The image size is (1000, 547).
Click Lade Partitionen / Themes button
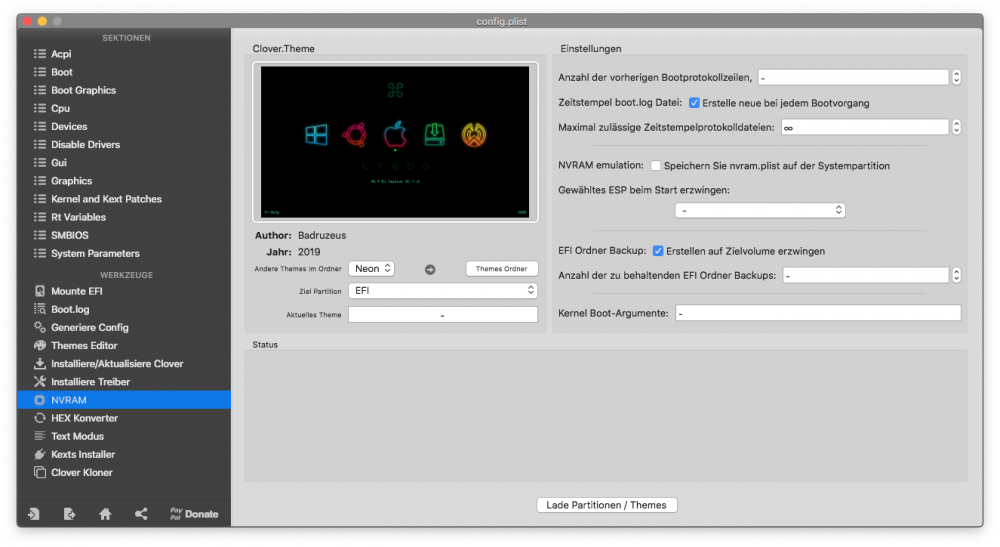tap(607, 505)
